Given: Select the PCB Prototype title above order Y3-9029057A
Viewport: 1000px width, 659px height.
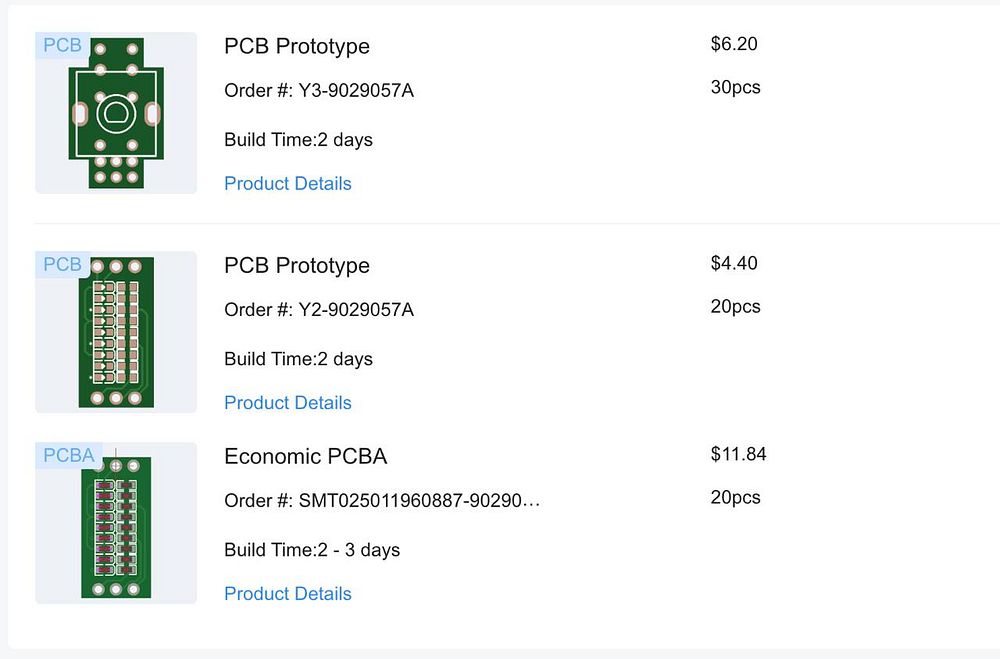Looking at the screenshot, I should pos(297,46).
